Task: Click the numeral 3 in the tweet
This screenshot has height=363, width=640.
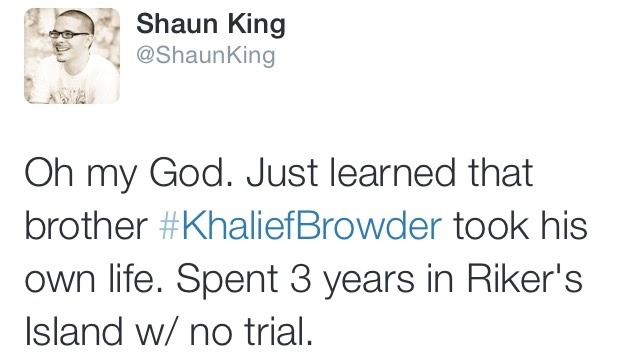Action: click(x=300, y=279)
